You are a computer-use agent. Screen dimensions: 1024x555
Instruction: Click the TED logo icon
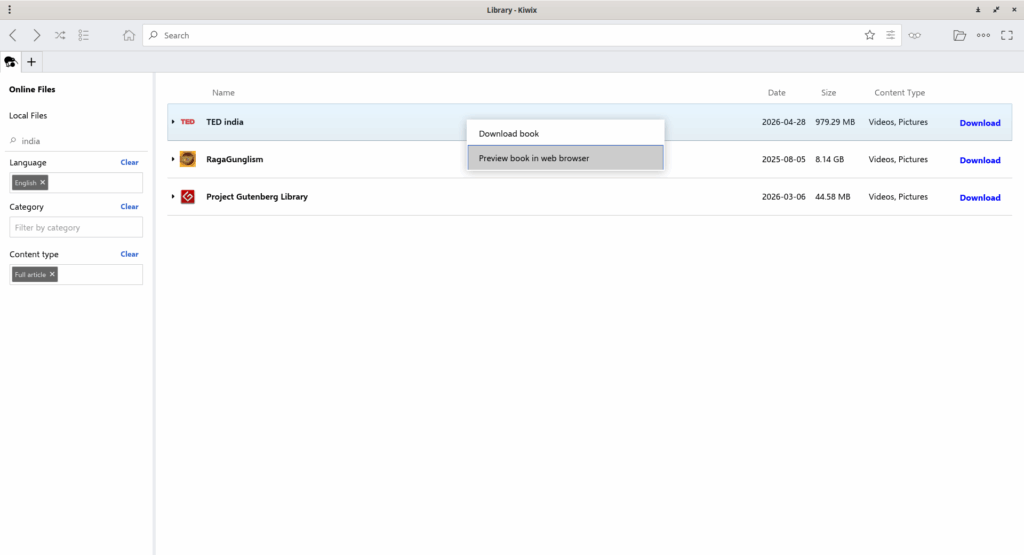(x=187, y=122)
